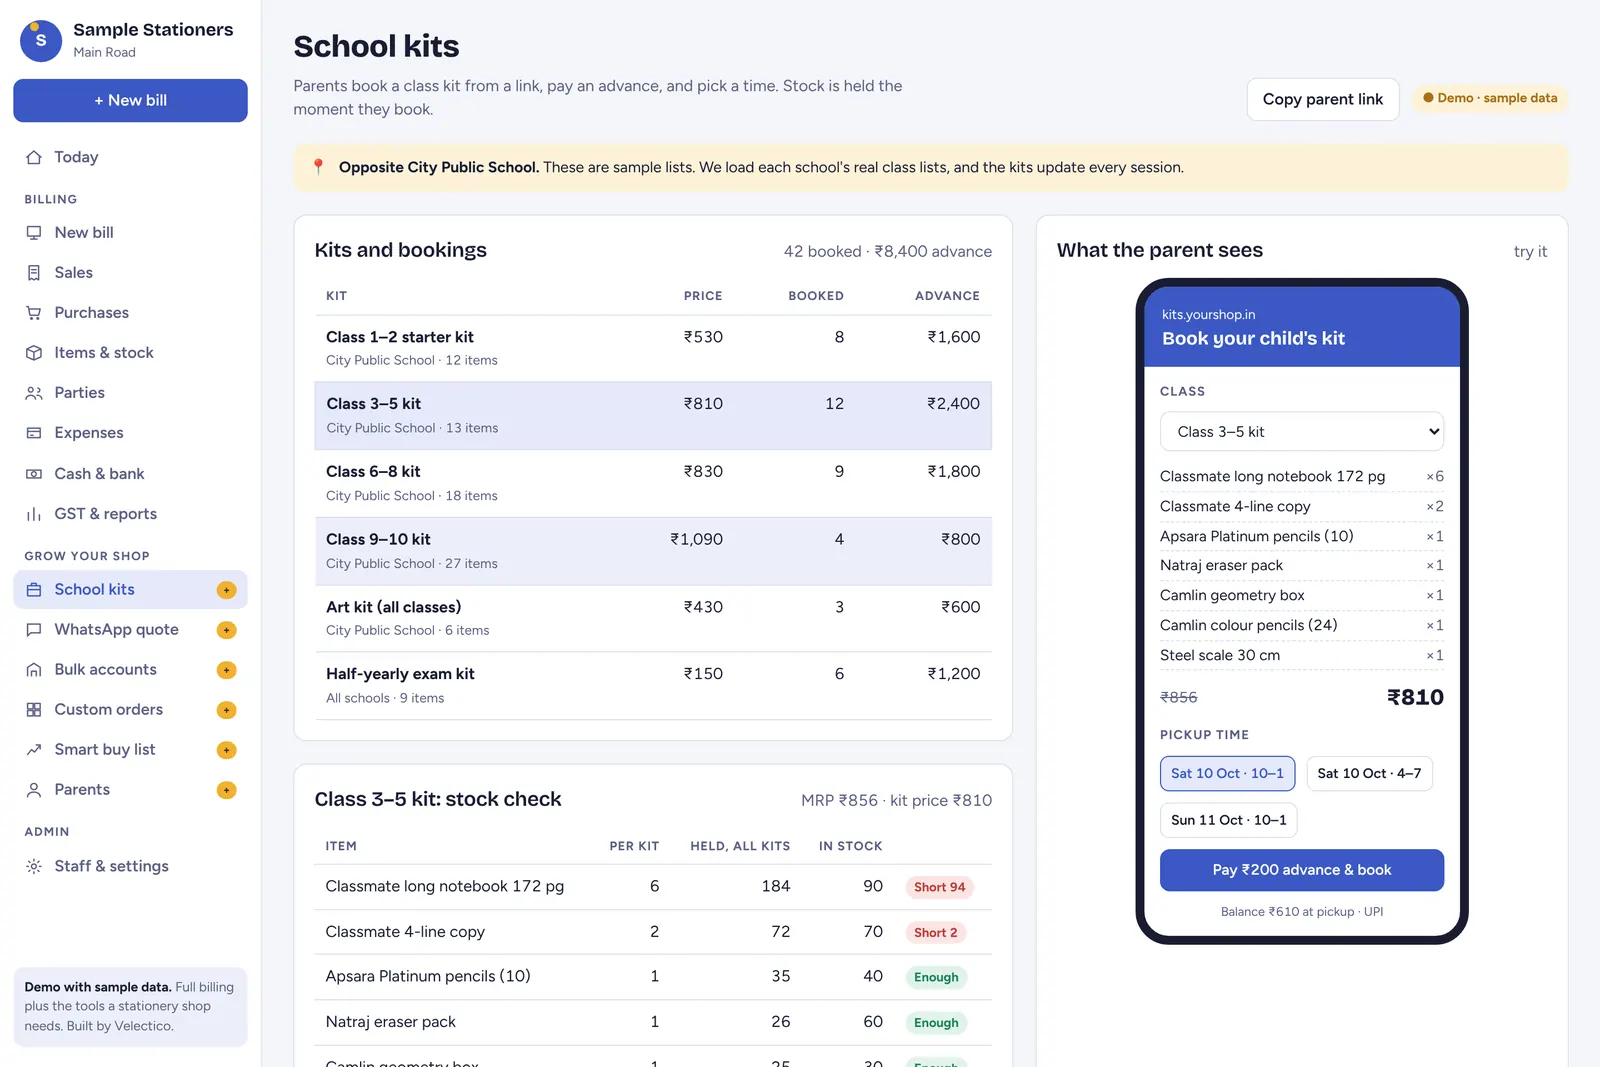Viewport: 1600px width, 1067px height.
Task: Select the Class 1–2 starter kit row
Action: (x=653, y=348)
